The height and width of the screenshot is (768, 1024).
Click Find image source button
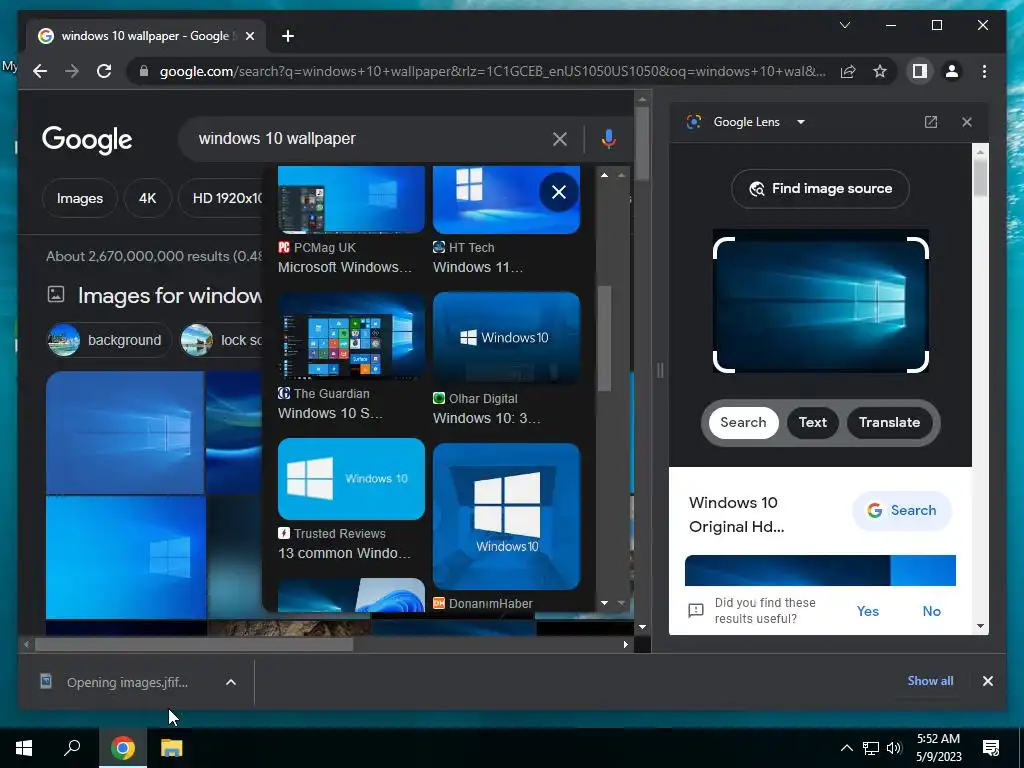tap(820, 189)
